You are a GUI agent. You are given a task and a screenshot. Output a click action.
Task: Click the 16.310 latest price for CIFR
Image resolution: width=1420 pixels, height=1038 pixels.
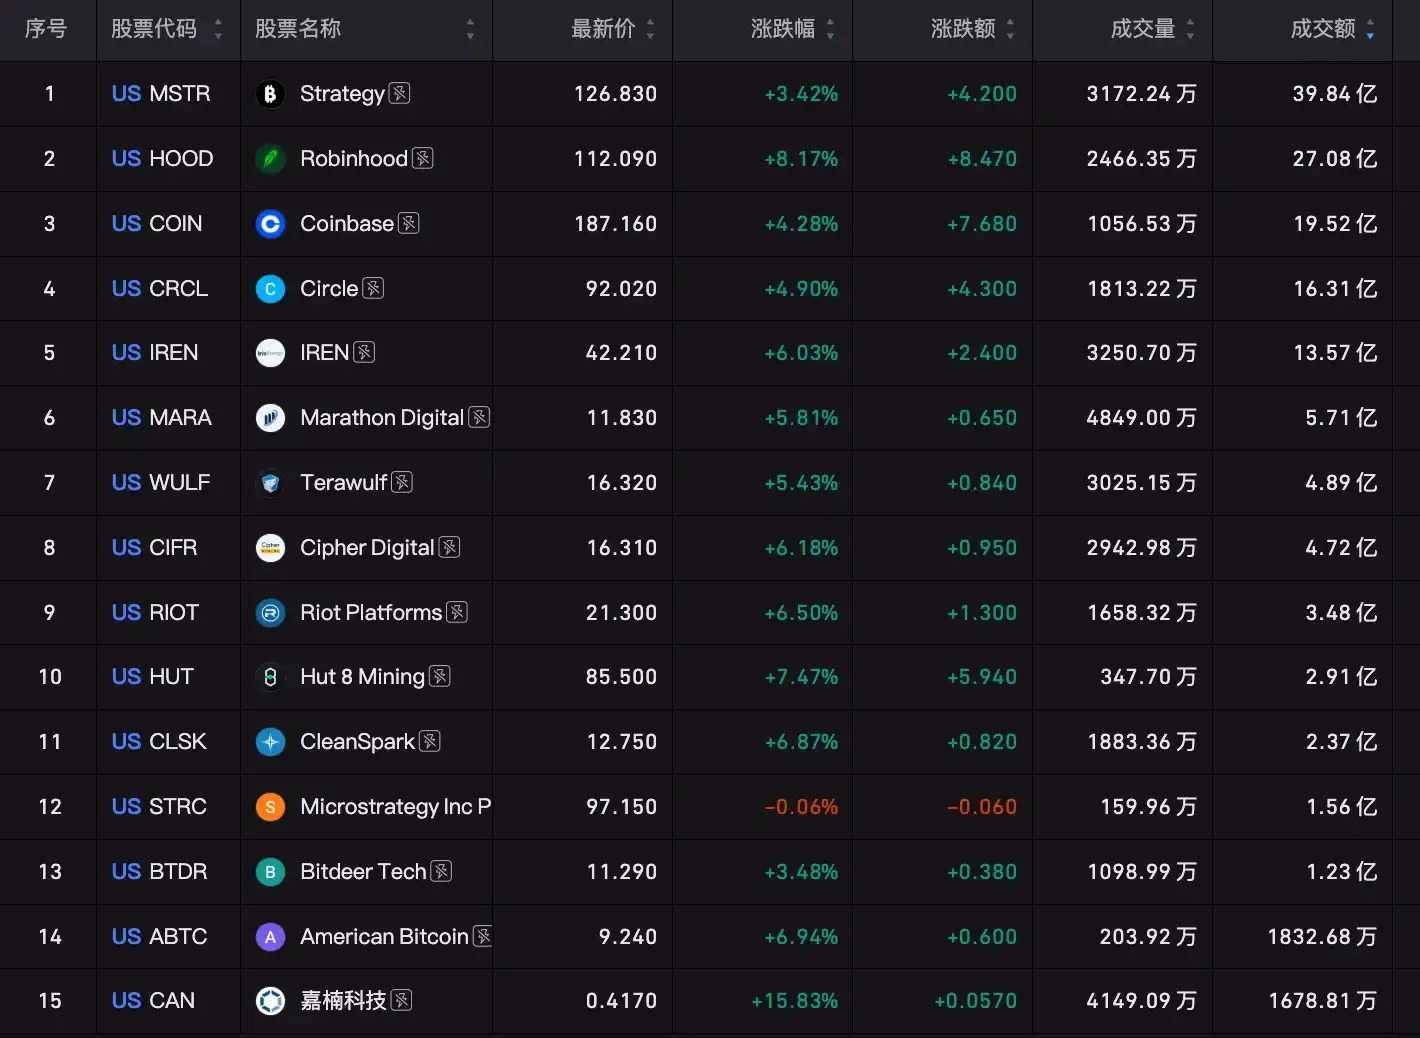(x=622, y=548)
